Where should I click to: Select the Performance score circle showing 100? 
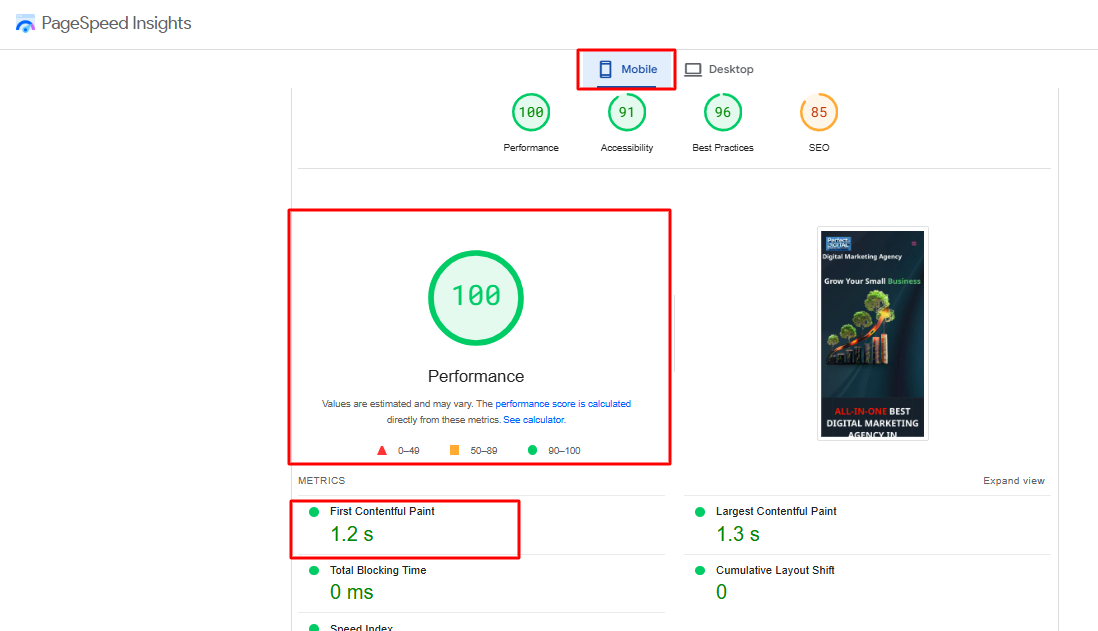tap(531, 112)
